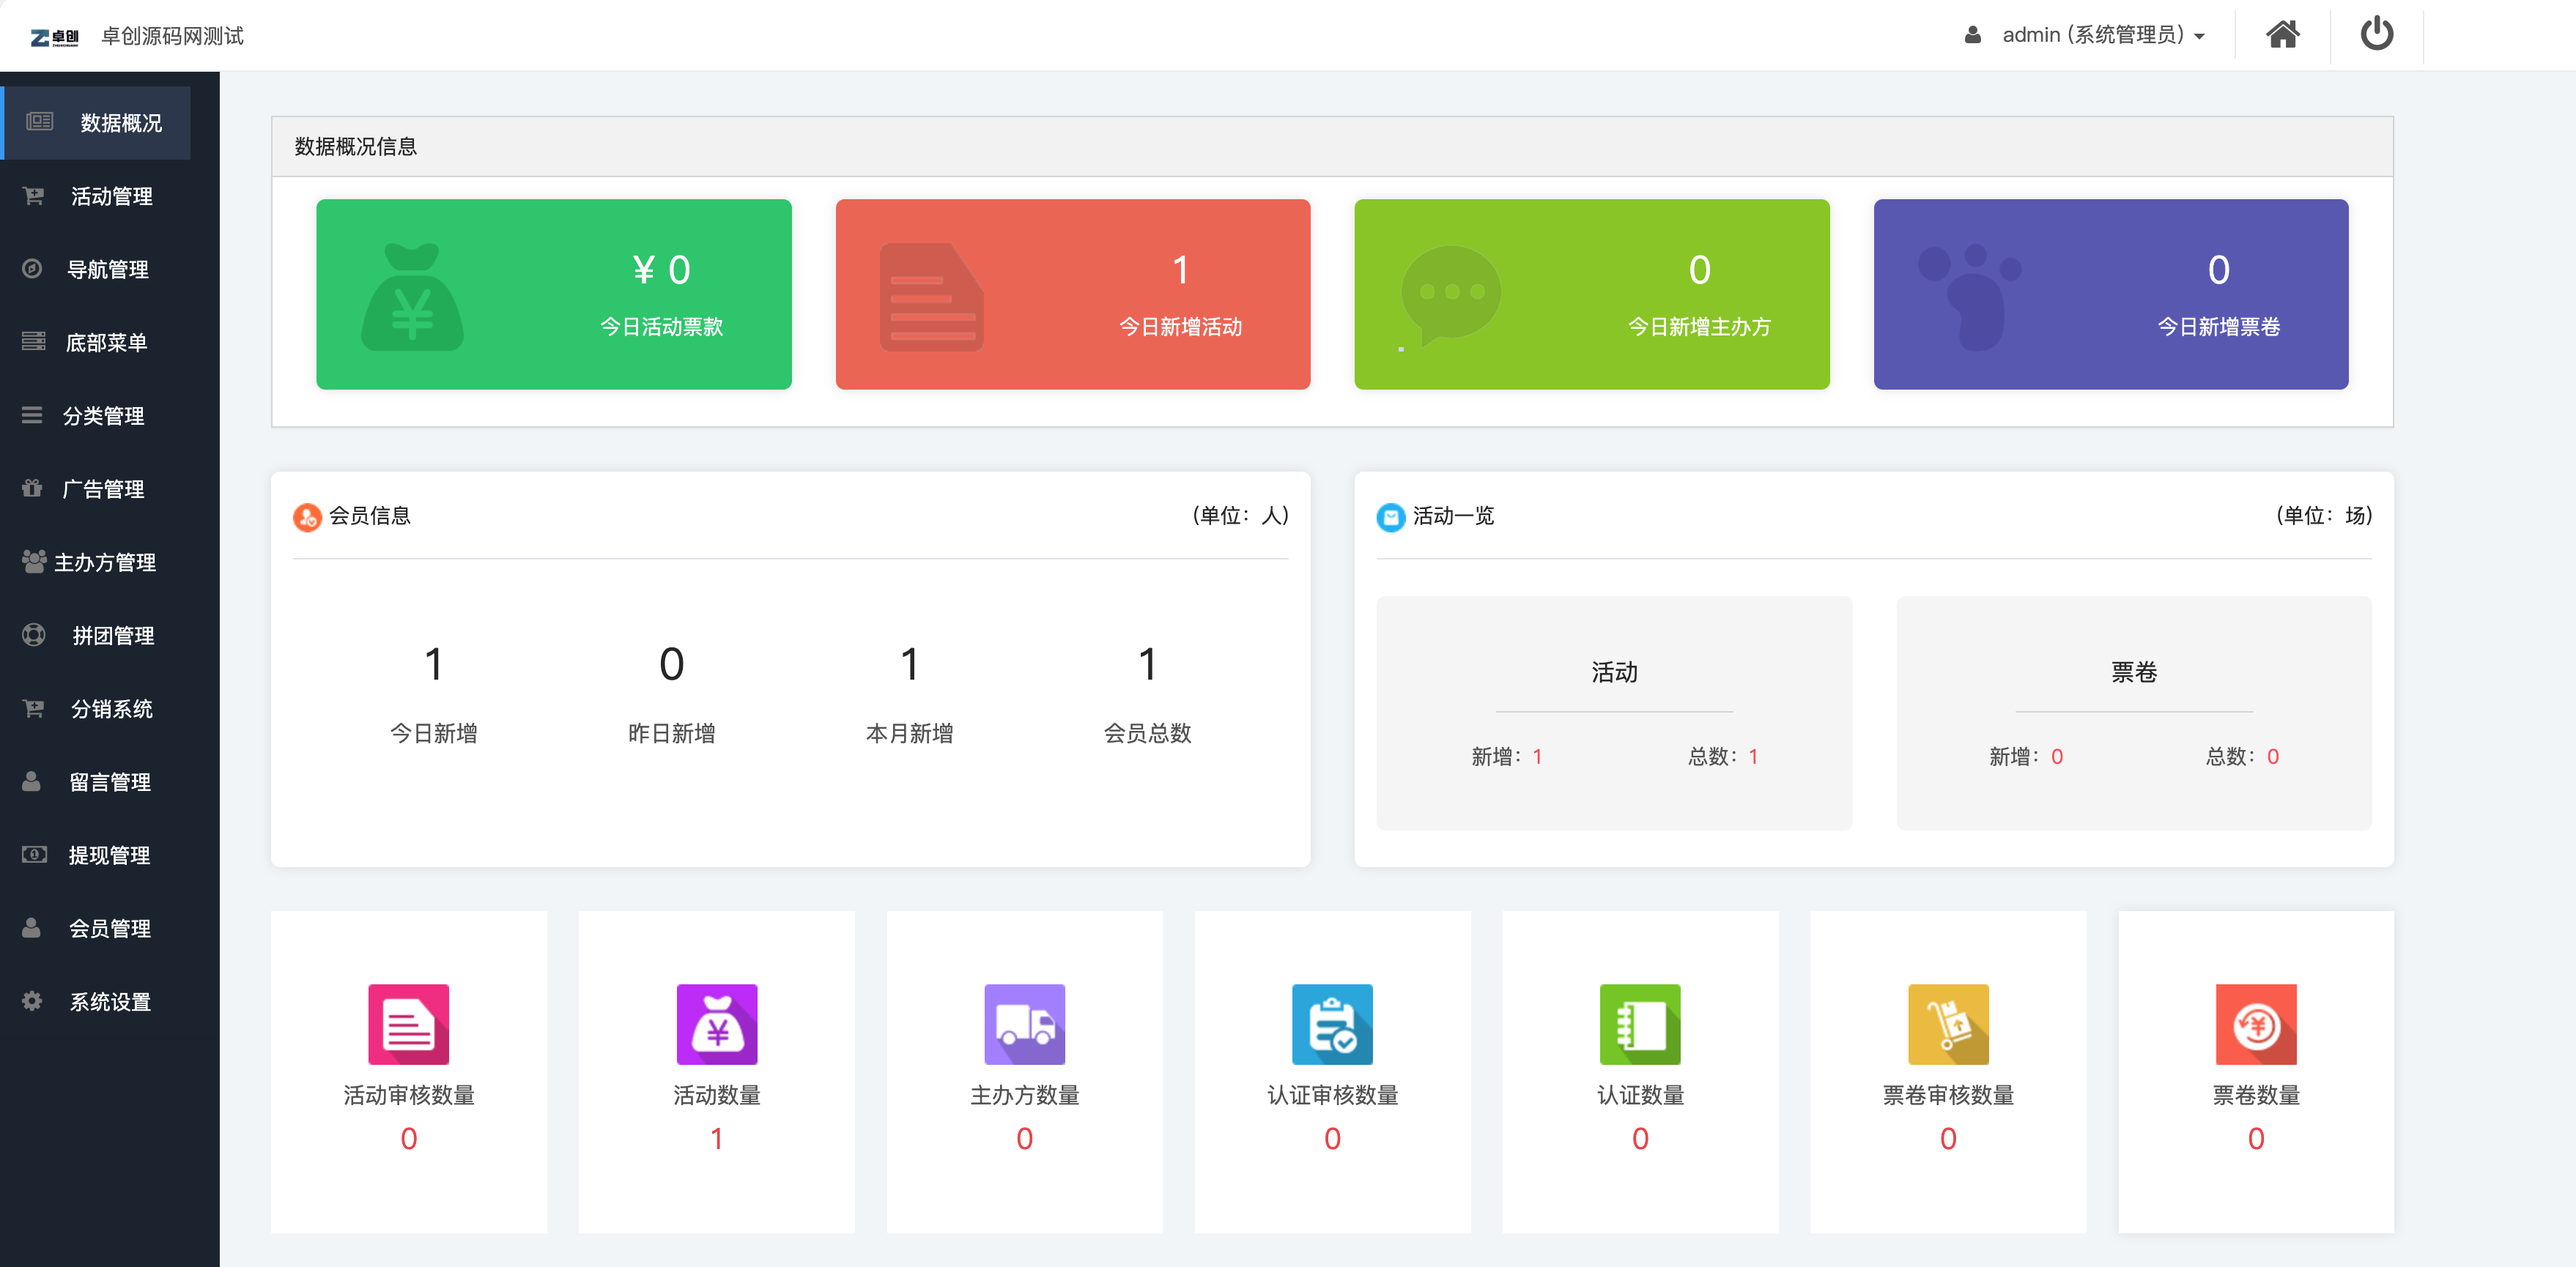
Task: Click the 今日新增活动 label
Action: (x=1180, y=327)
